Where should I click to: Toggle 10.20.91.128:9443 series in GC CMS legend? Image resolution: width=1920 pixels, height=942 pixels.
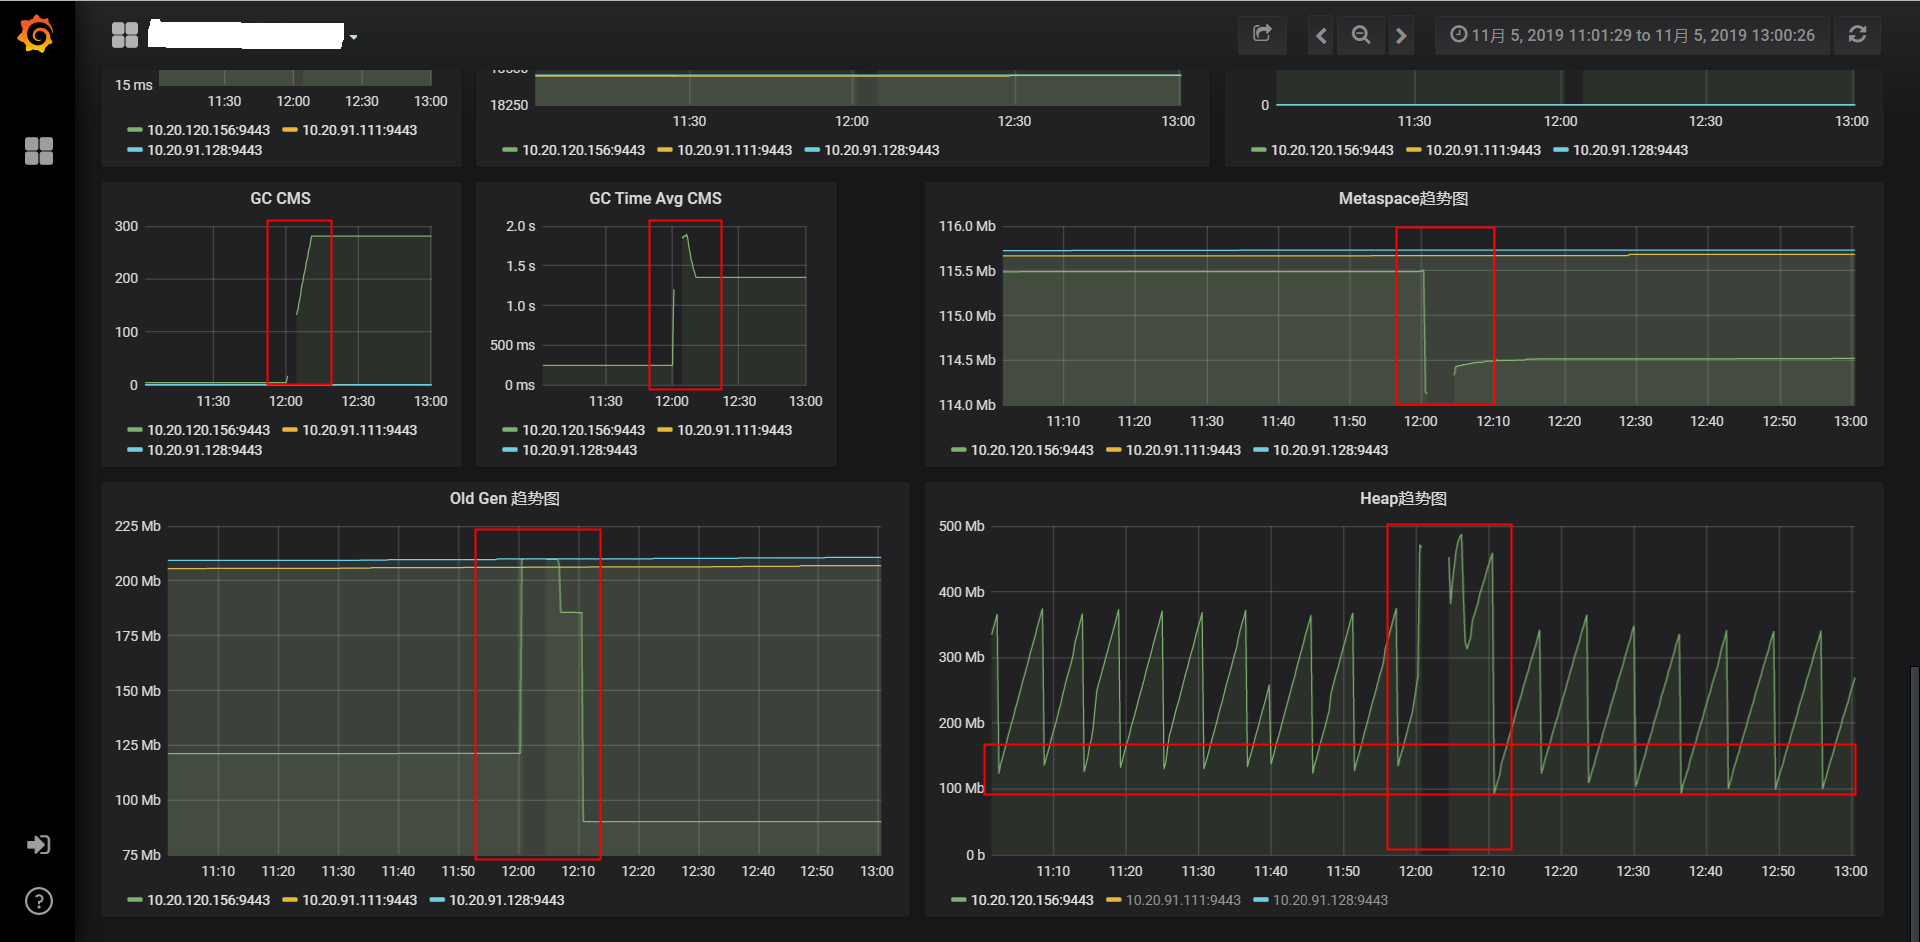click(204, 450)
